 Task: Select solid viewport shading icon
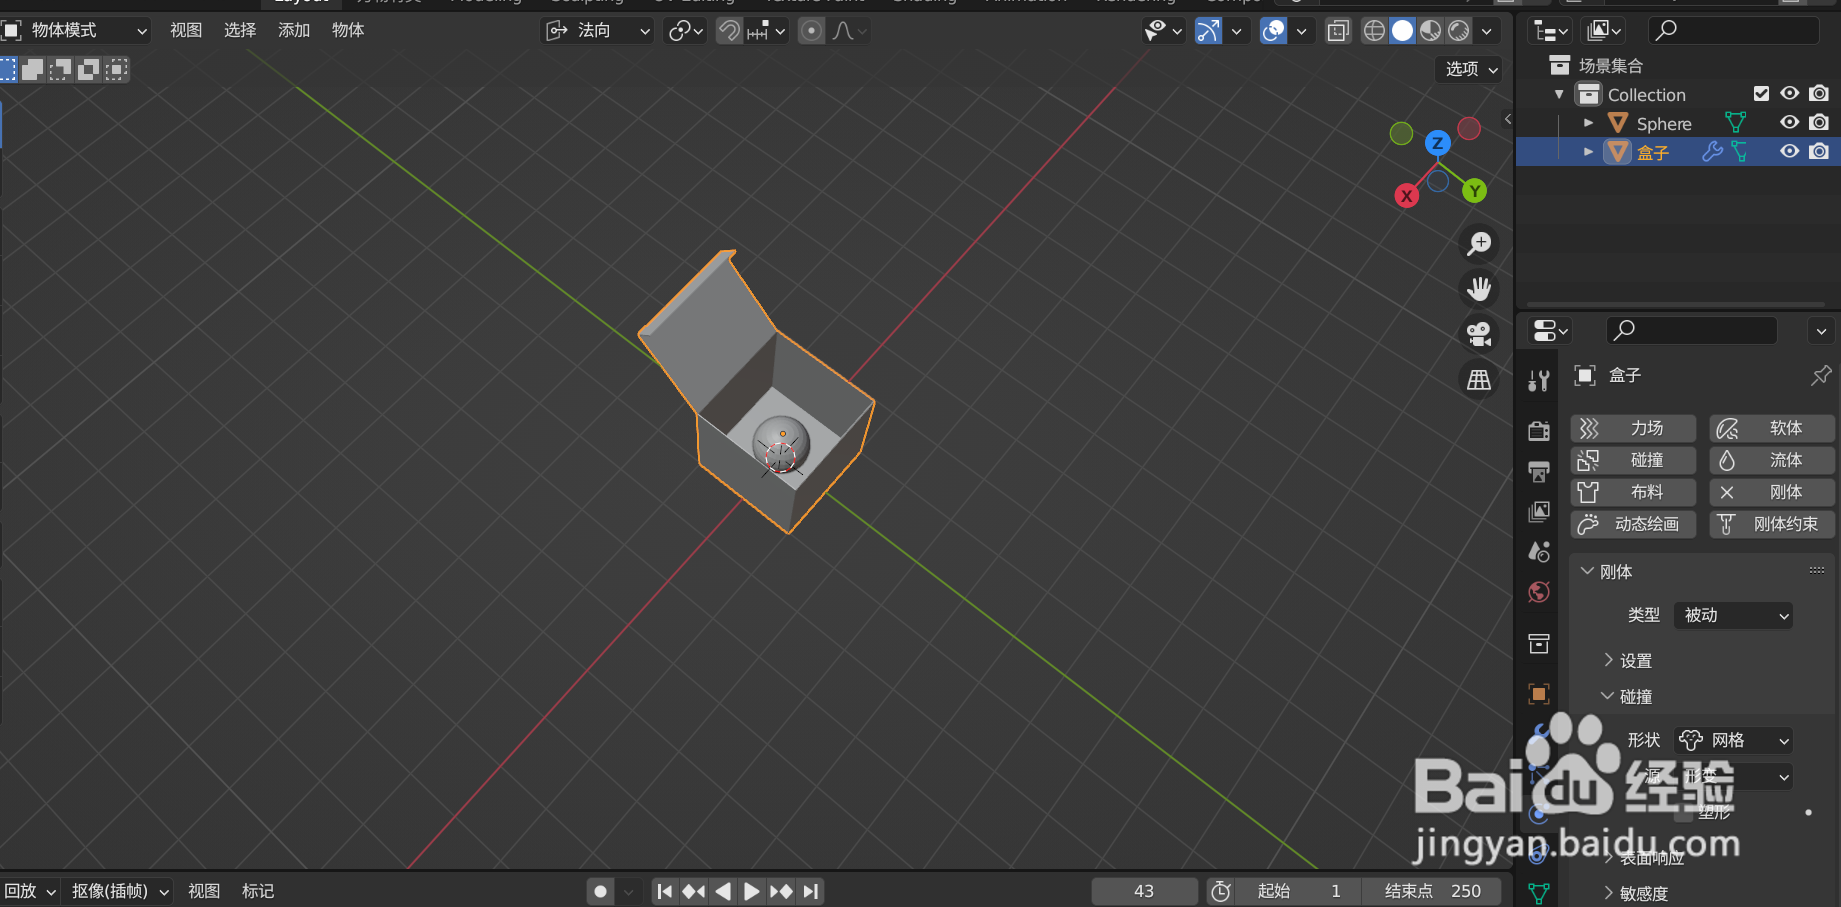pos(1403,31)
